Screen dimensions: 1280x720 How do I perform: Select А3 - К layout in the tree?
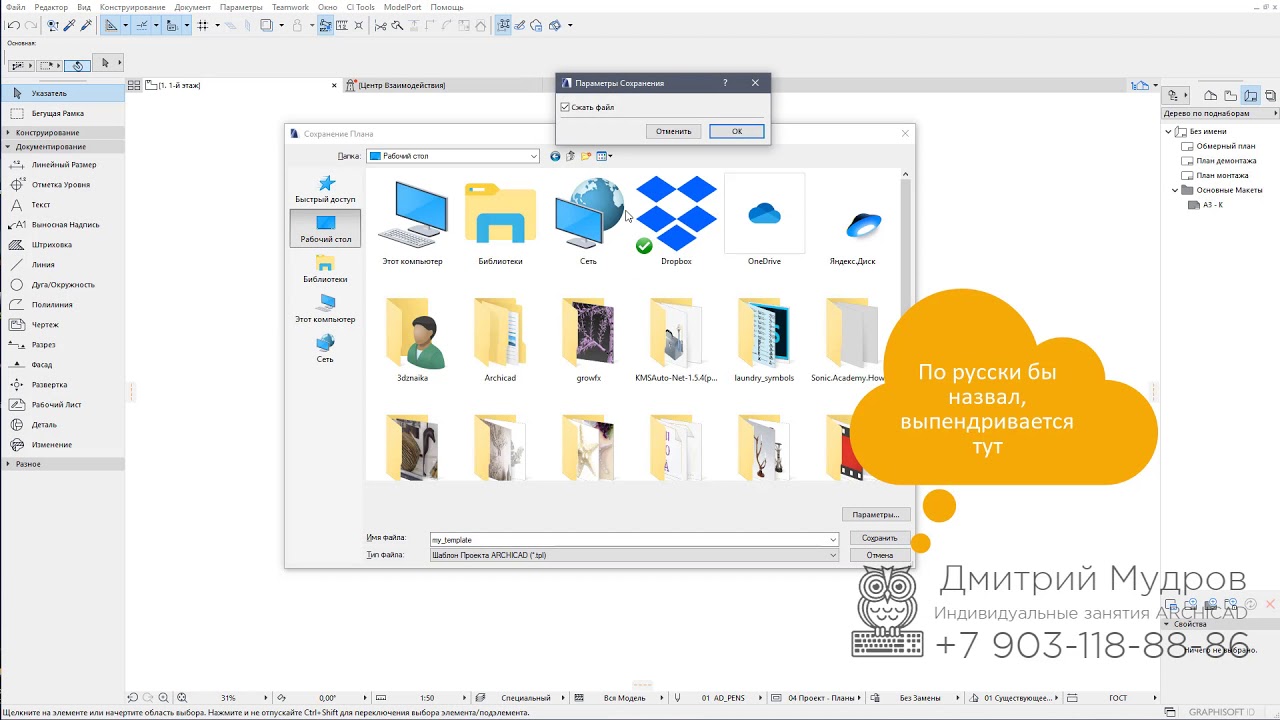[1213, 204]
